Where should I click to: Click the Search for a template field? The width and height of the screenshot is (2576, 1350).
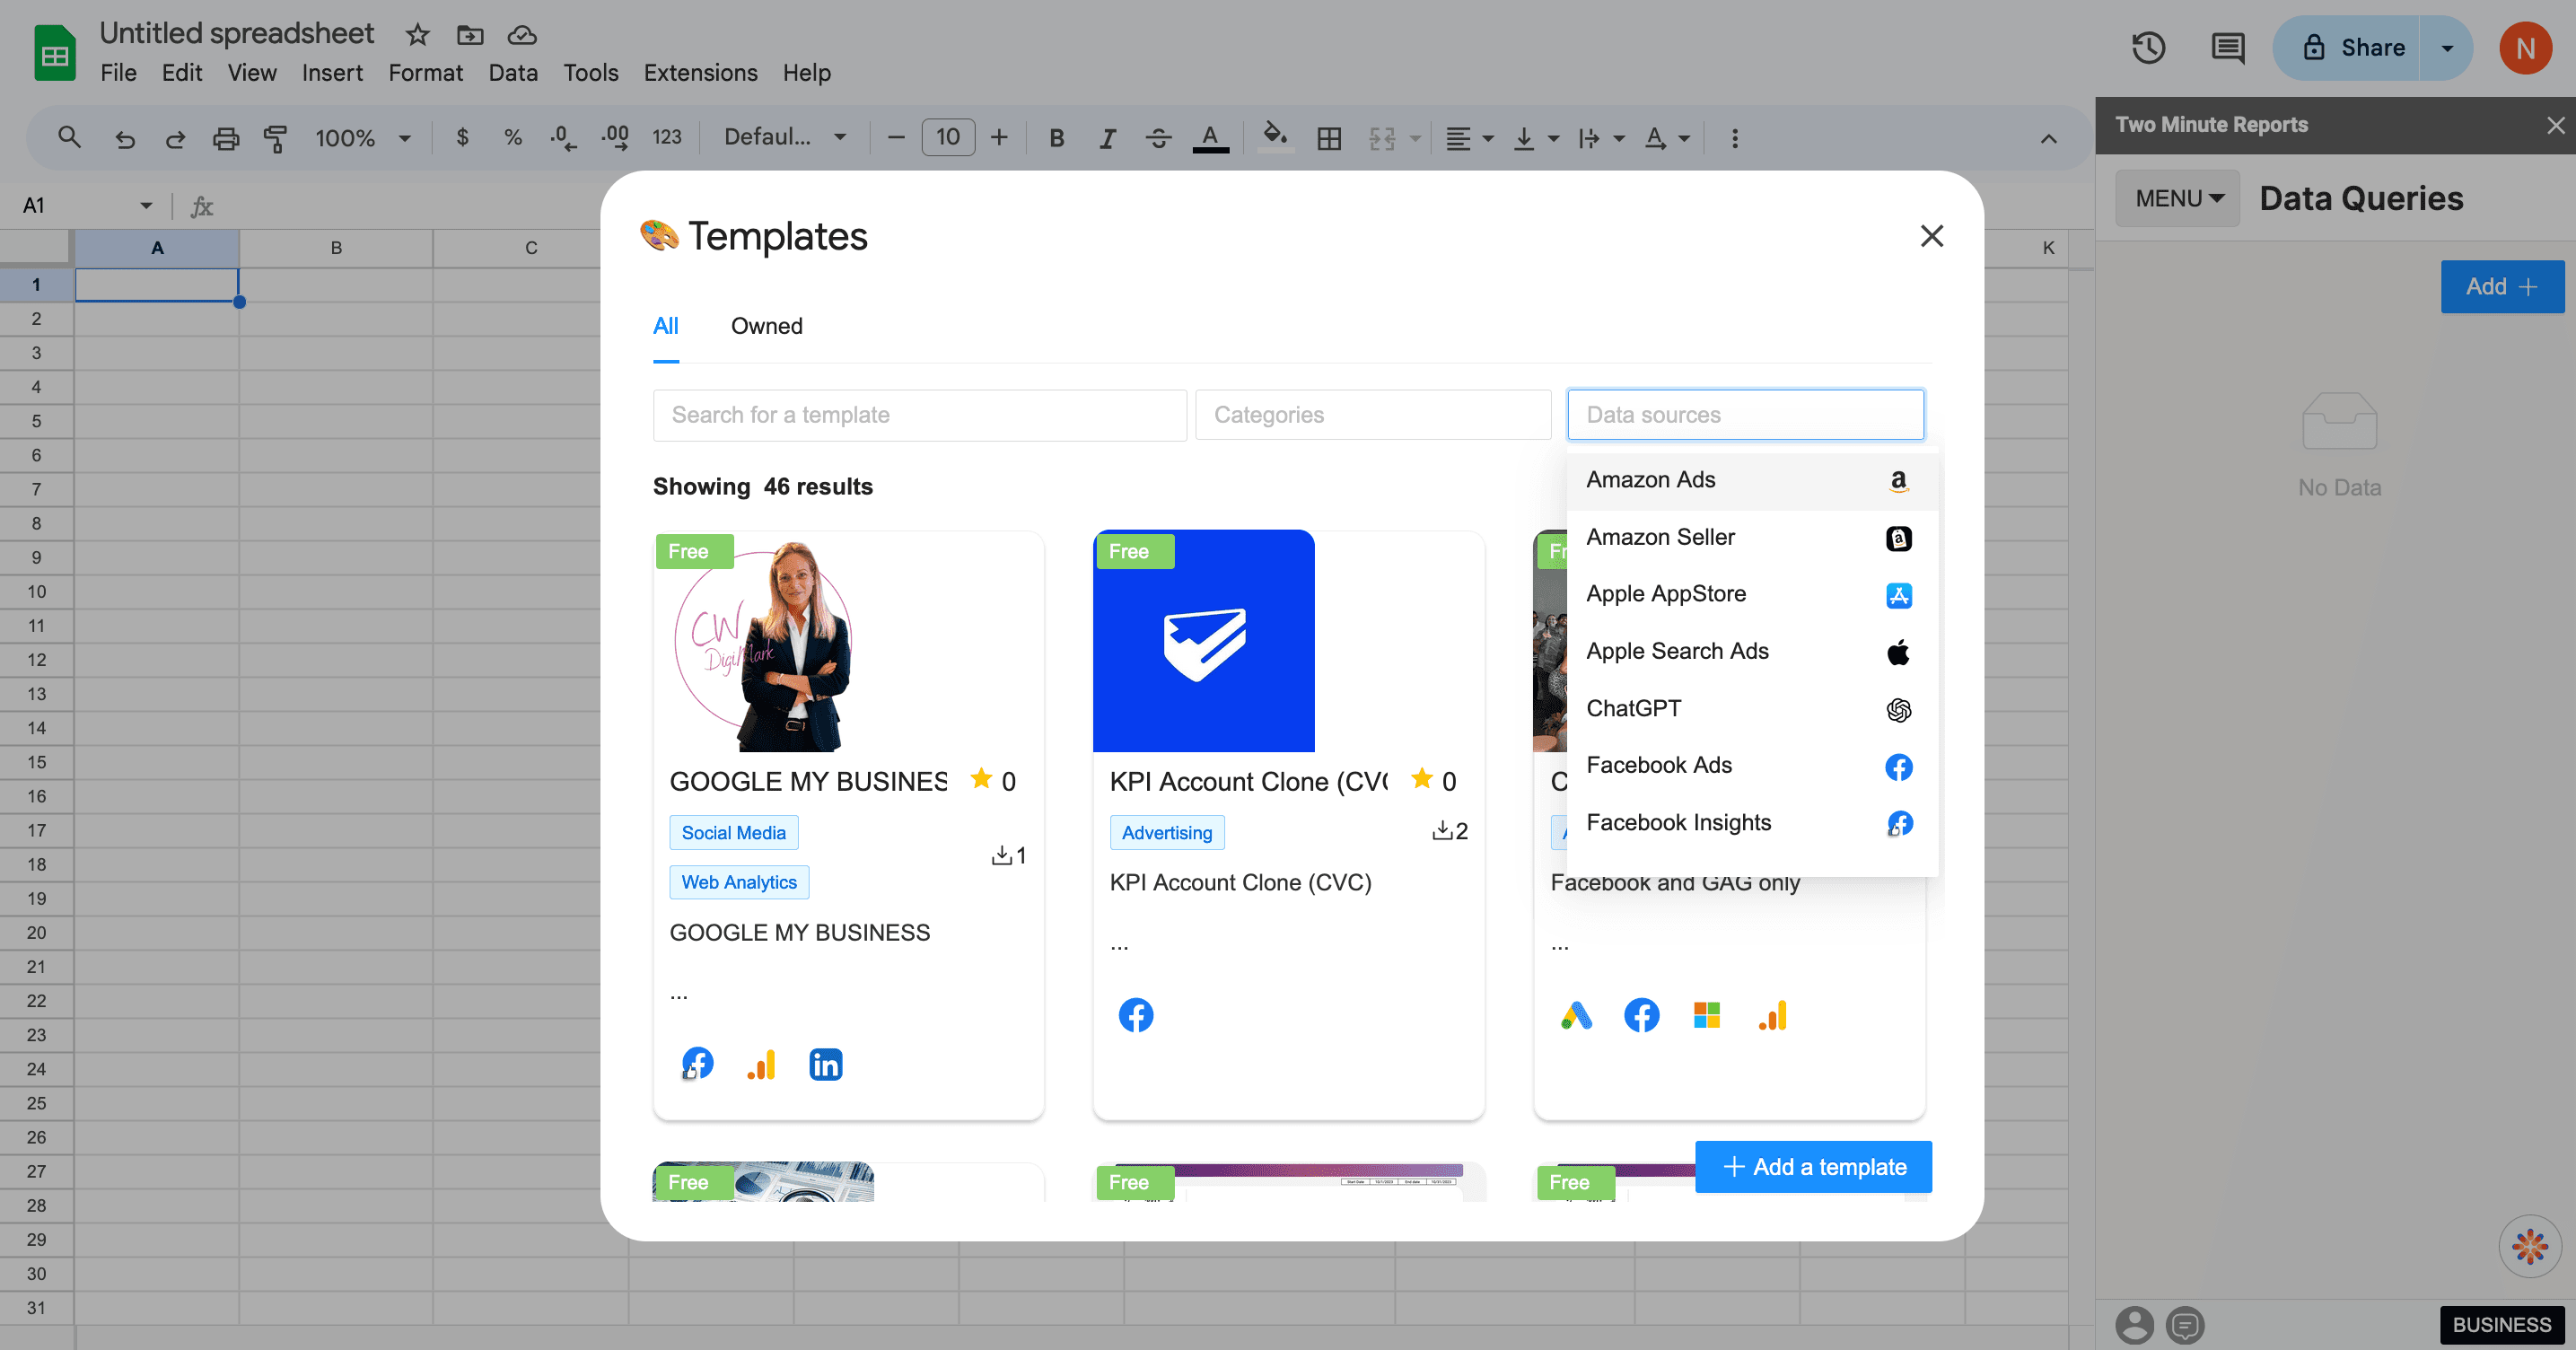click(x=919, y=415)
